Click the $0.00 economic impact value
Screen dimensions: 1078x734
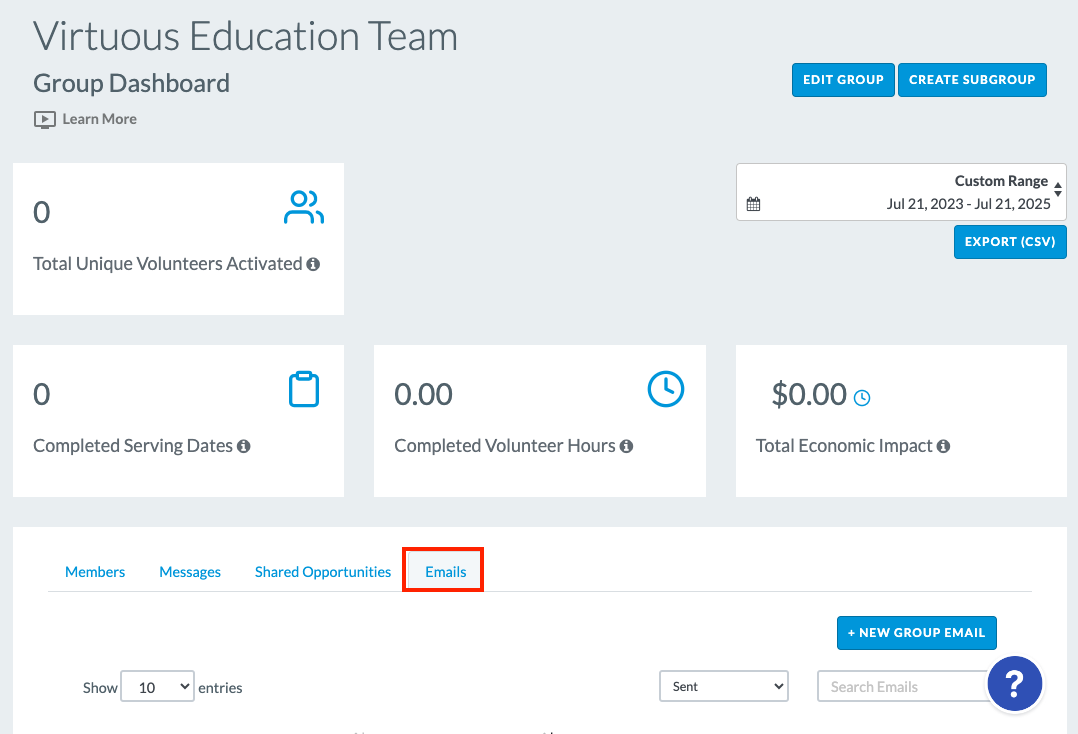(x=809, y=394)
